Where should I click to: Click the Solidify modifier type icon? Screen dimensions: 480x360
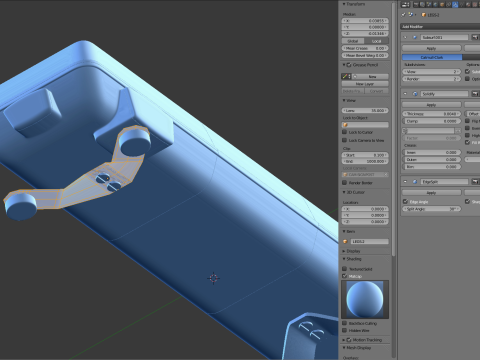tap(415, 94)
